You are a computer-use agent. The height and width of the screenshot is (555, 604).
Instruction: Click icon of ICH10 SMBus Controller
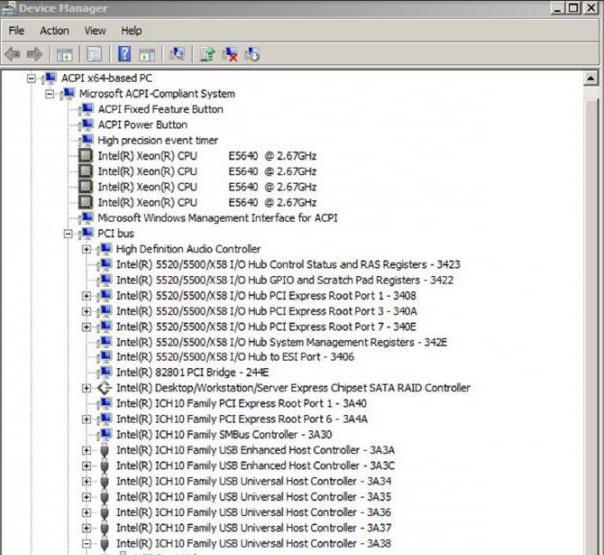105,434
